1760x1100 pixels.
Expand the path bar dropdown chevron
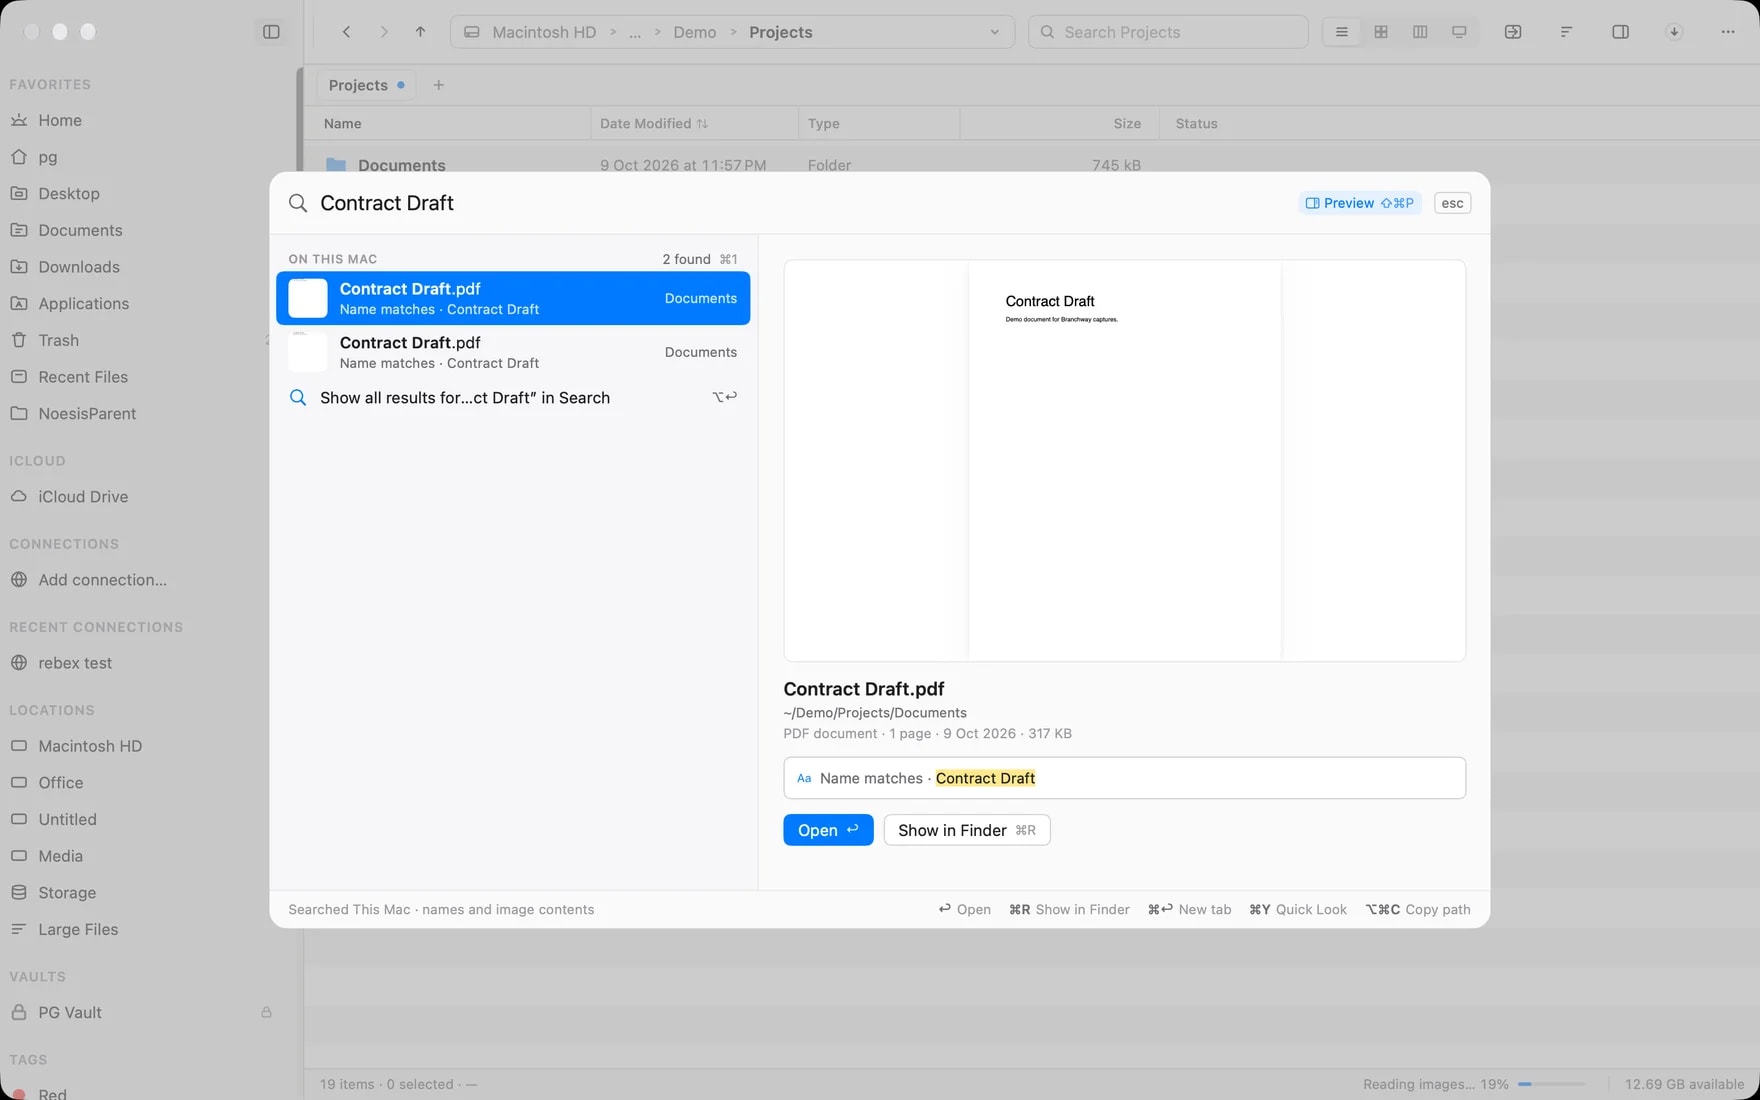[x=994, y=32]
